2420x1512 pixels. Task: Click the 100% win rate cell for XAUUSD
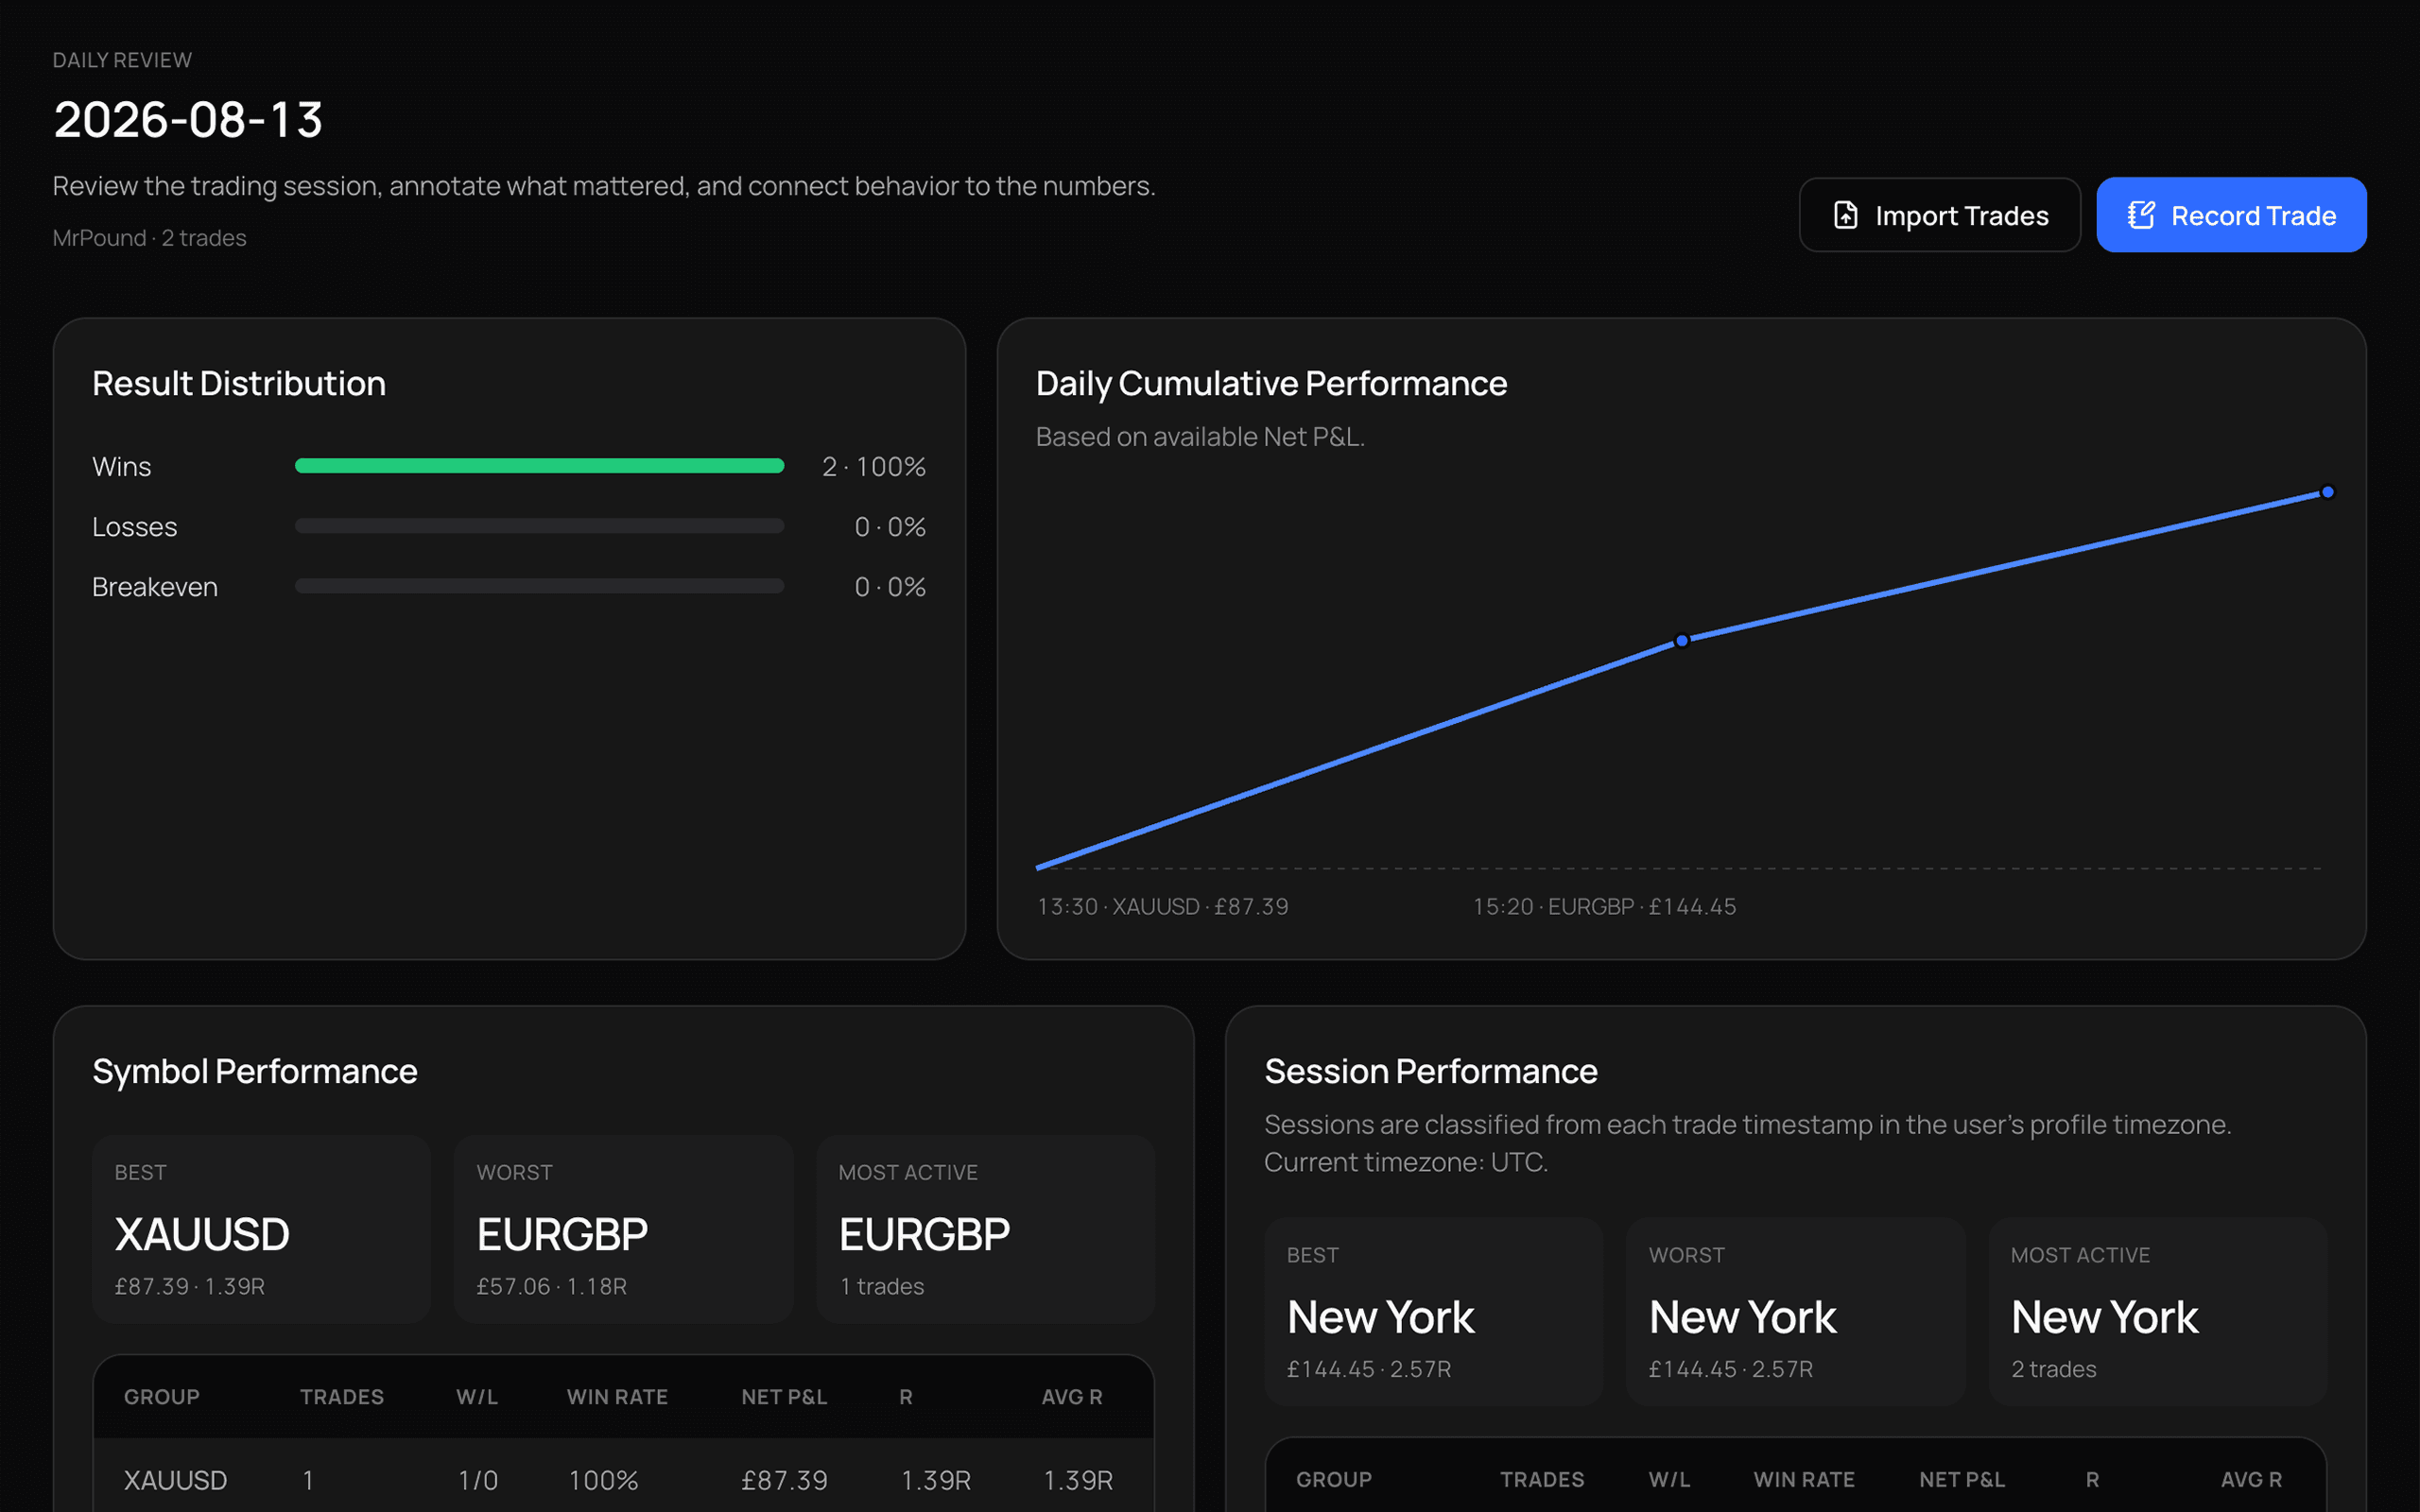[603, 1480]
